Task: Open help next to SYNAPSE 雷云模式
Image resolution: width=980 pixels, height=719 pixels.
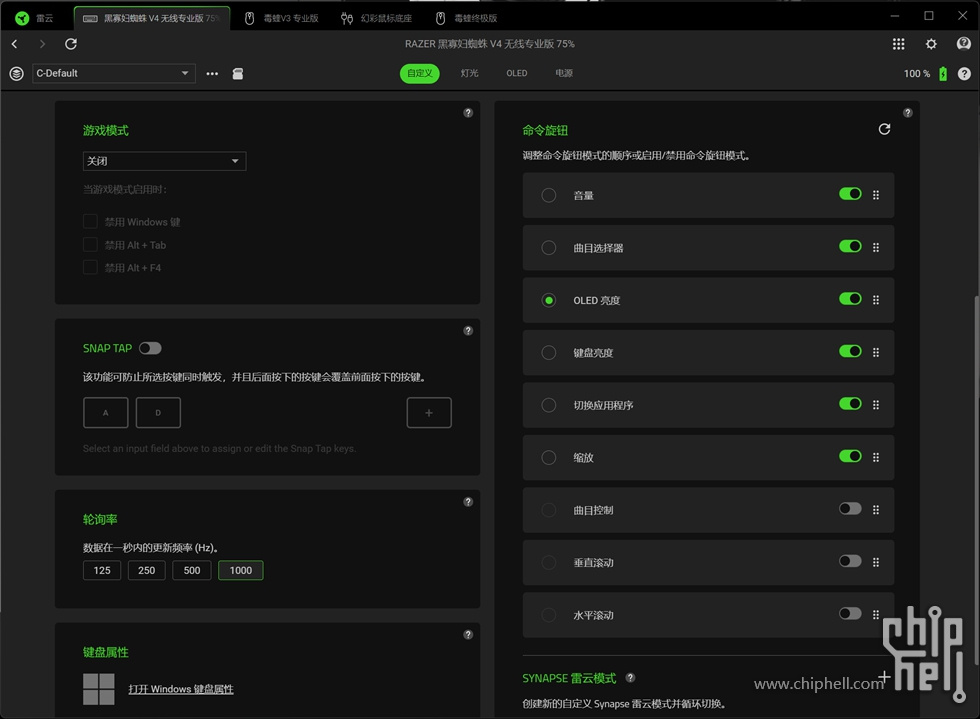Action: click(x=630, y=678)
